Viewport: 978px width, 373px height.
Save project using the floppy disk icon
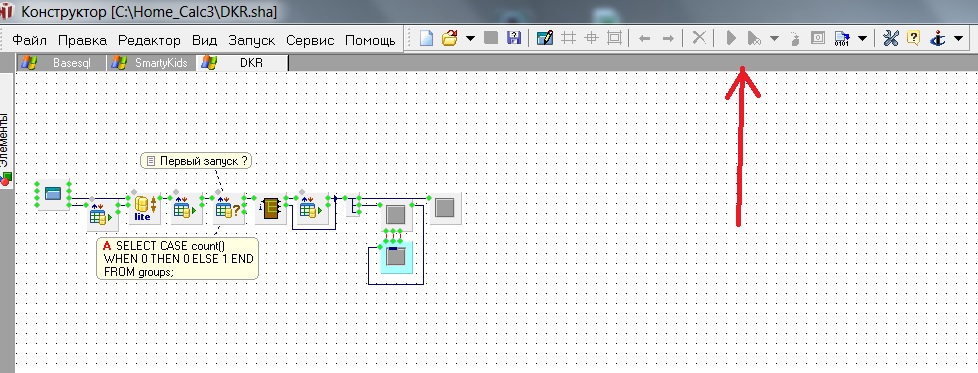click(513, 39)
